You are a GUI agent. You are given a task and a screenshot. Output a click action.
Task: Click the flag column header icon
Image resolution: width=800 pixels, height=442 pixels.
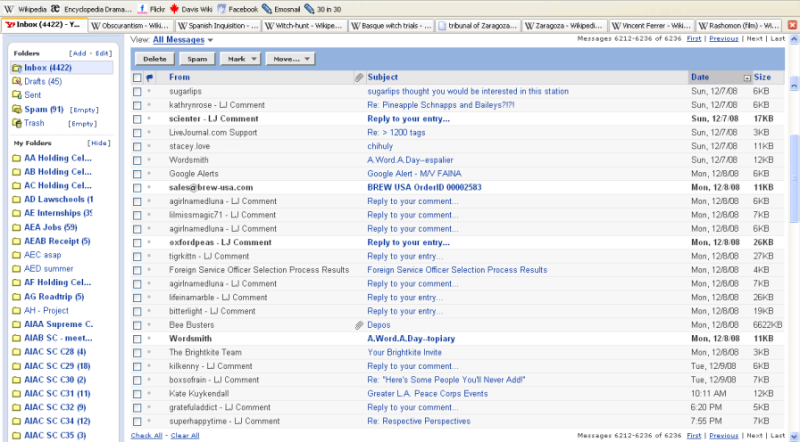(x=149, y=78)
